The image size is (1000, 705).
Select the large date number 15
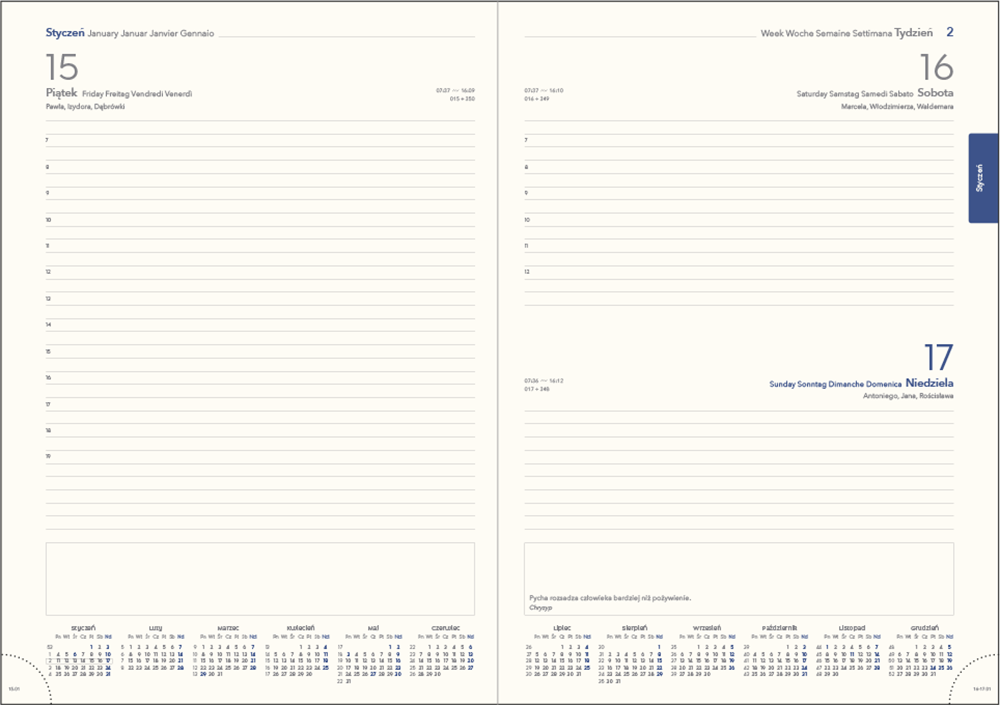[62, 67]
